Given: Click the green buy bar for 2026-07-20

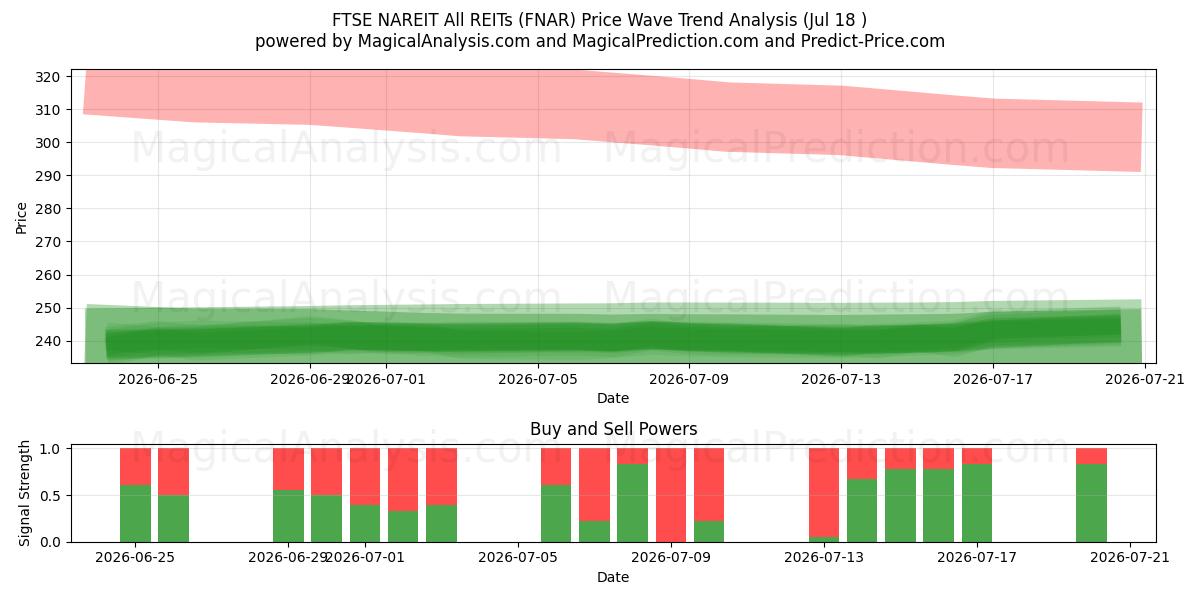Looking at the screenshot, I should point(1092,503).
